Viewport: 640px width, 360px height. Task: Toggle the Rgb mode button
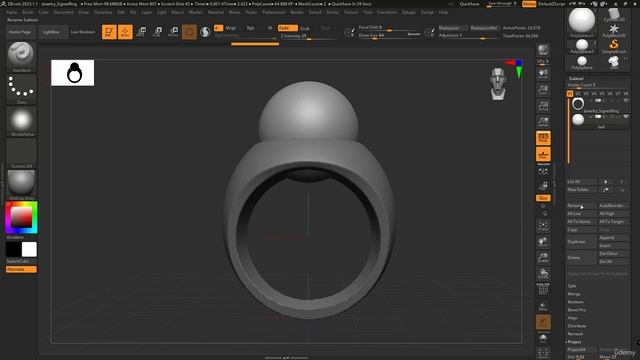click(x=251, y=28)
